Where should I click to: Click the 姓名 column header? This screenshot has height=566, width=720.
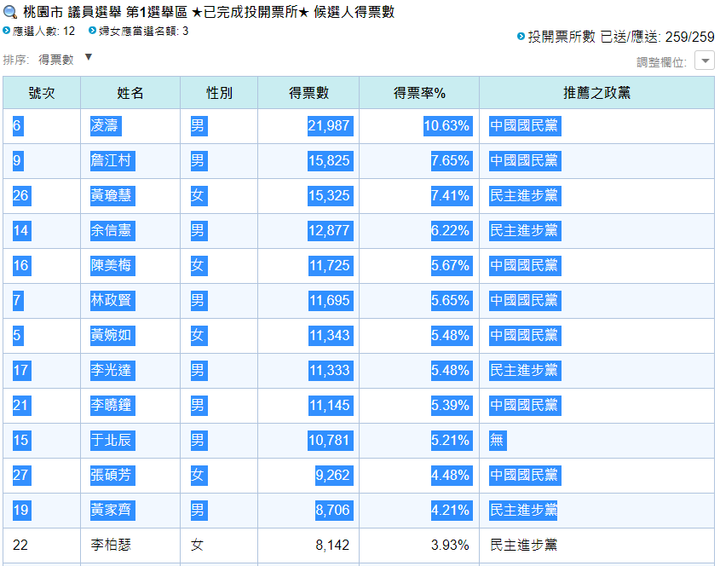pos(130,93)
